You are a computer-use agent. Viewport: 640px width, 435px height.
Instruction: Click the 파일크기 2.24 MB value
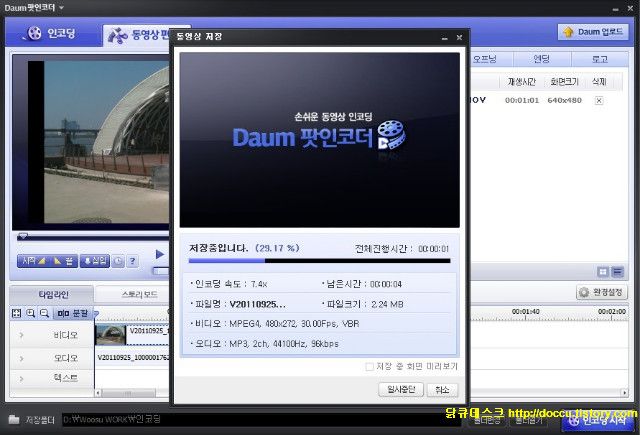coord(387,304)
